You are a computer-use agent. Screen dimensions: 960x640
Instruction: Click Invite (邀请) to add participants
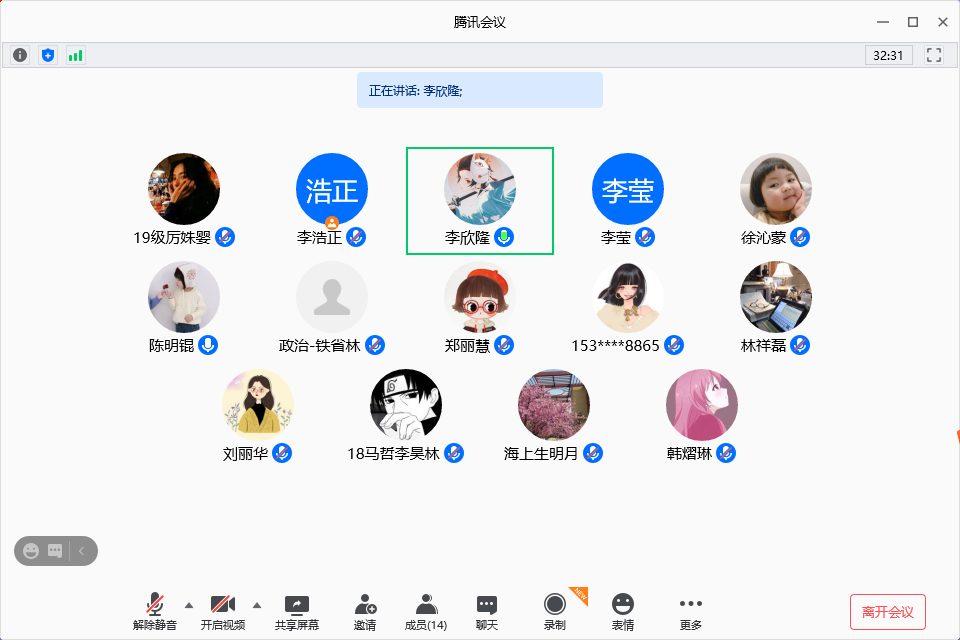point(365,611)
